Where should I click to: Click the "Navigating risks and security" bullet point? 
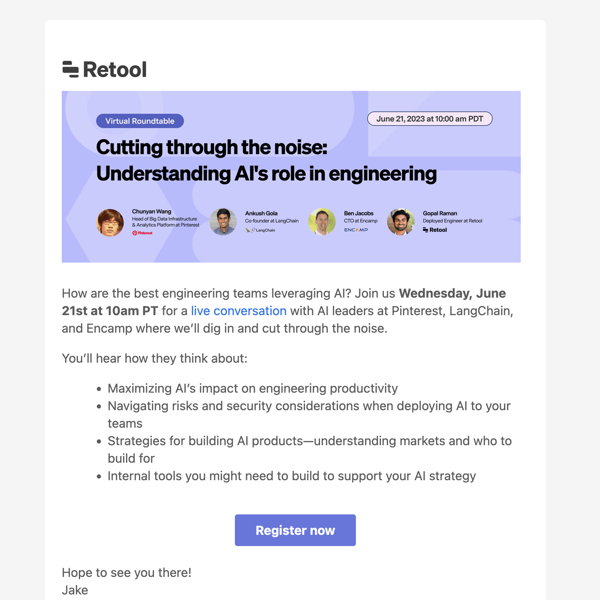click(x=308, y=406)
